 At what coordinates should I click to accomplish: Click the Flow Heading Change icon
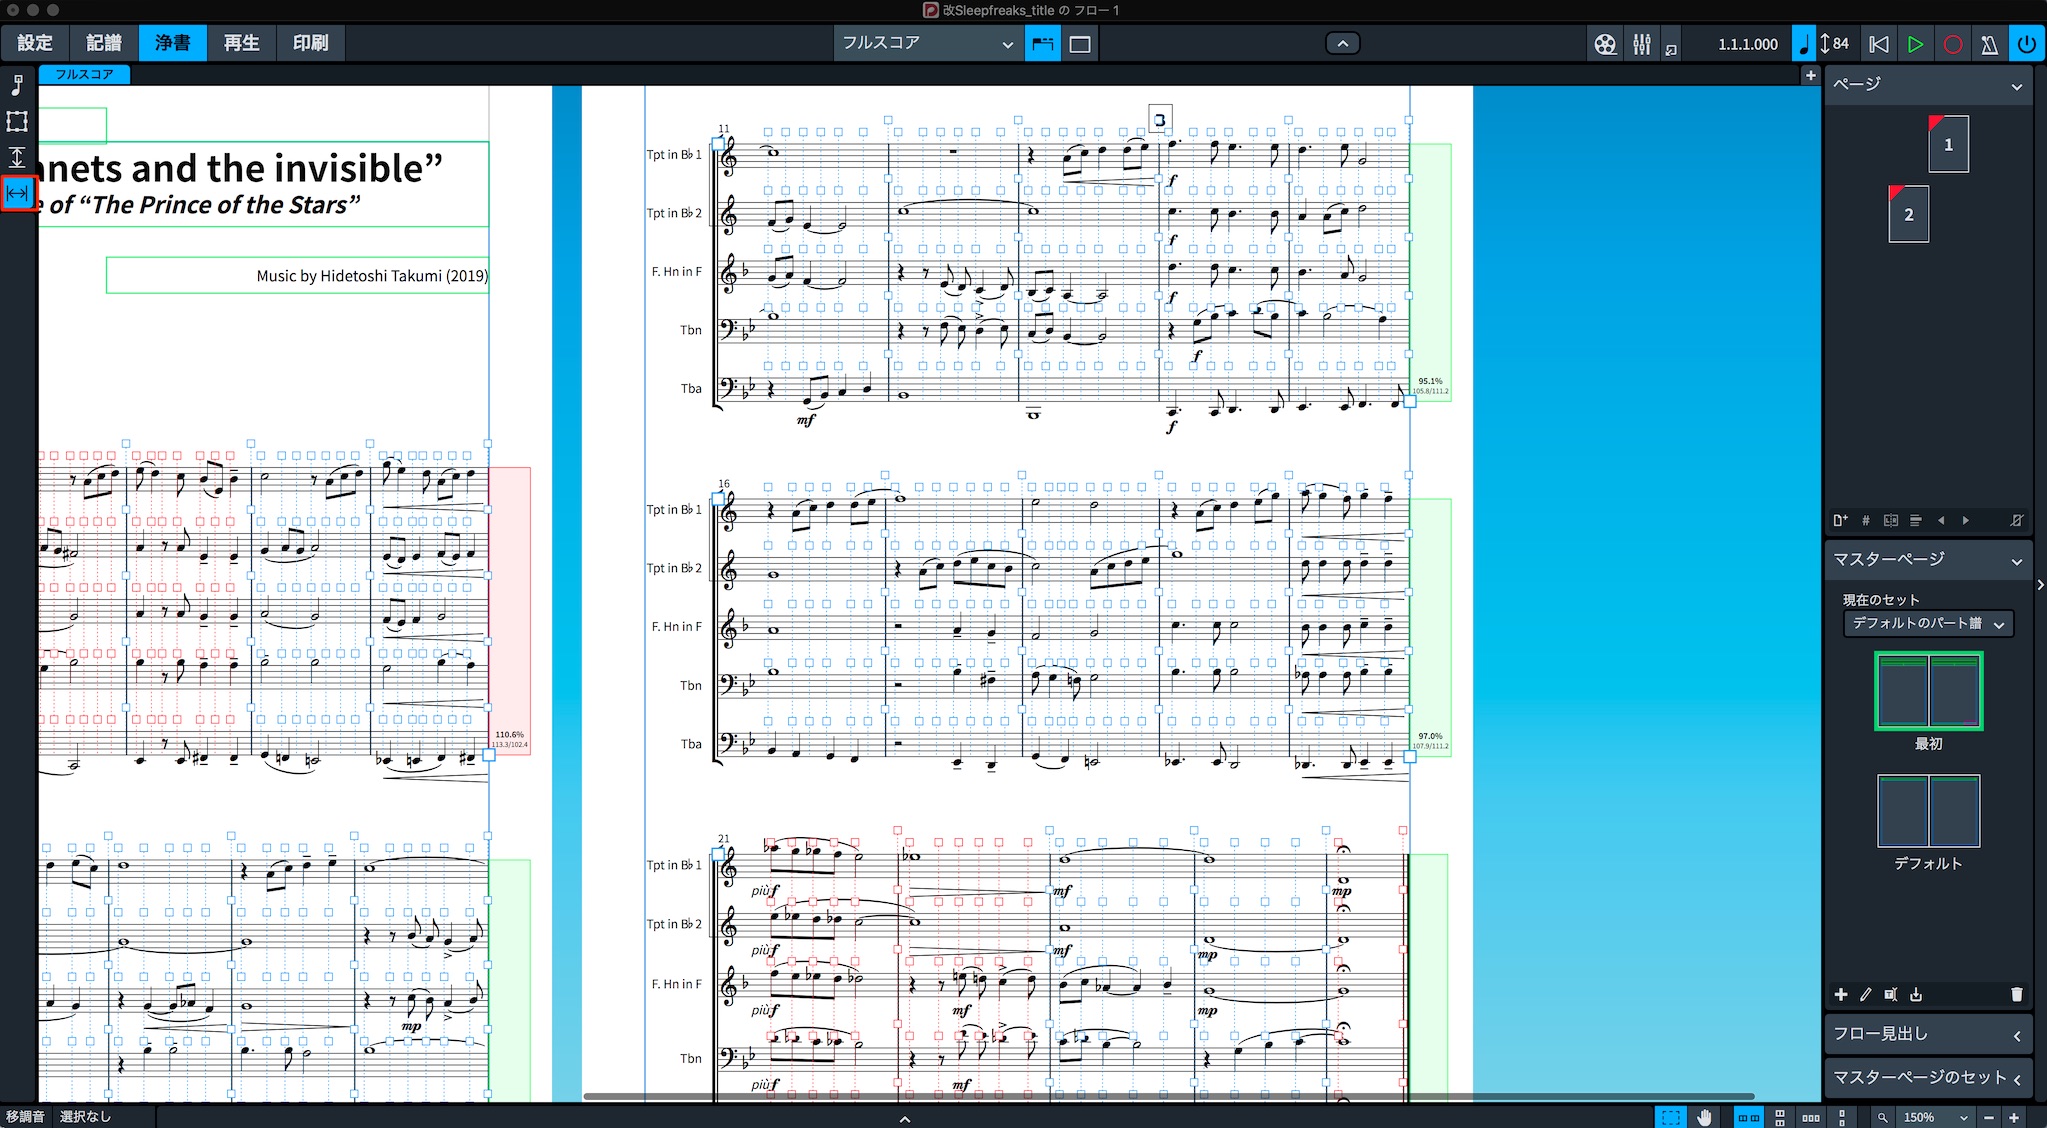(1916, 521)
